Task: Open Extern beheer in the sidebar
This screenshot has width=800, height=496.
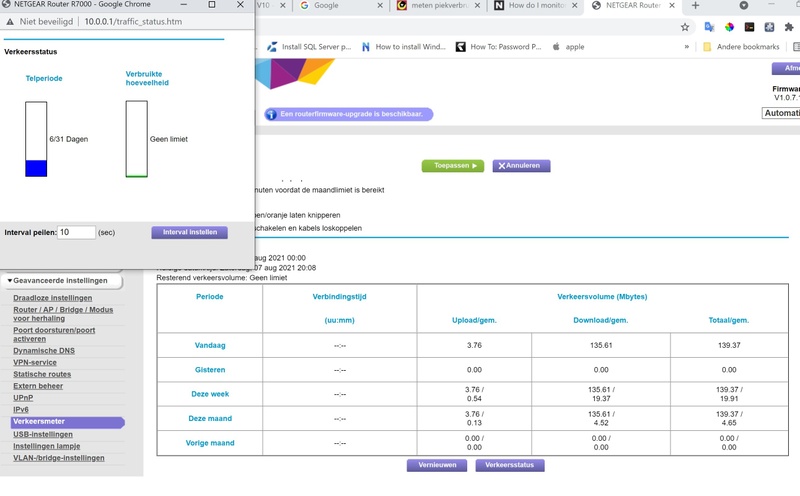Action: tap(38, 386)
